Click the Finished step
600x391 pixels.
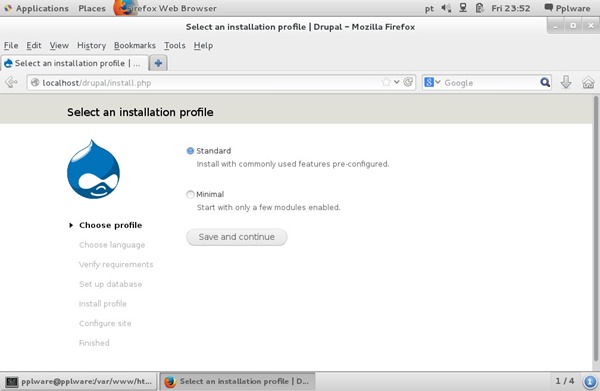click(94, 343)
